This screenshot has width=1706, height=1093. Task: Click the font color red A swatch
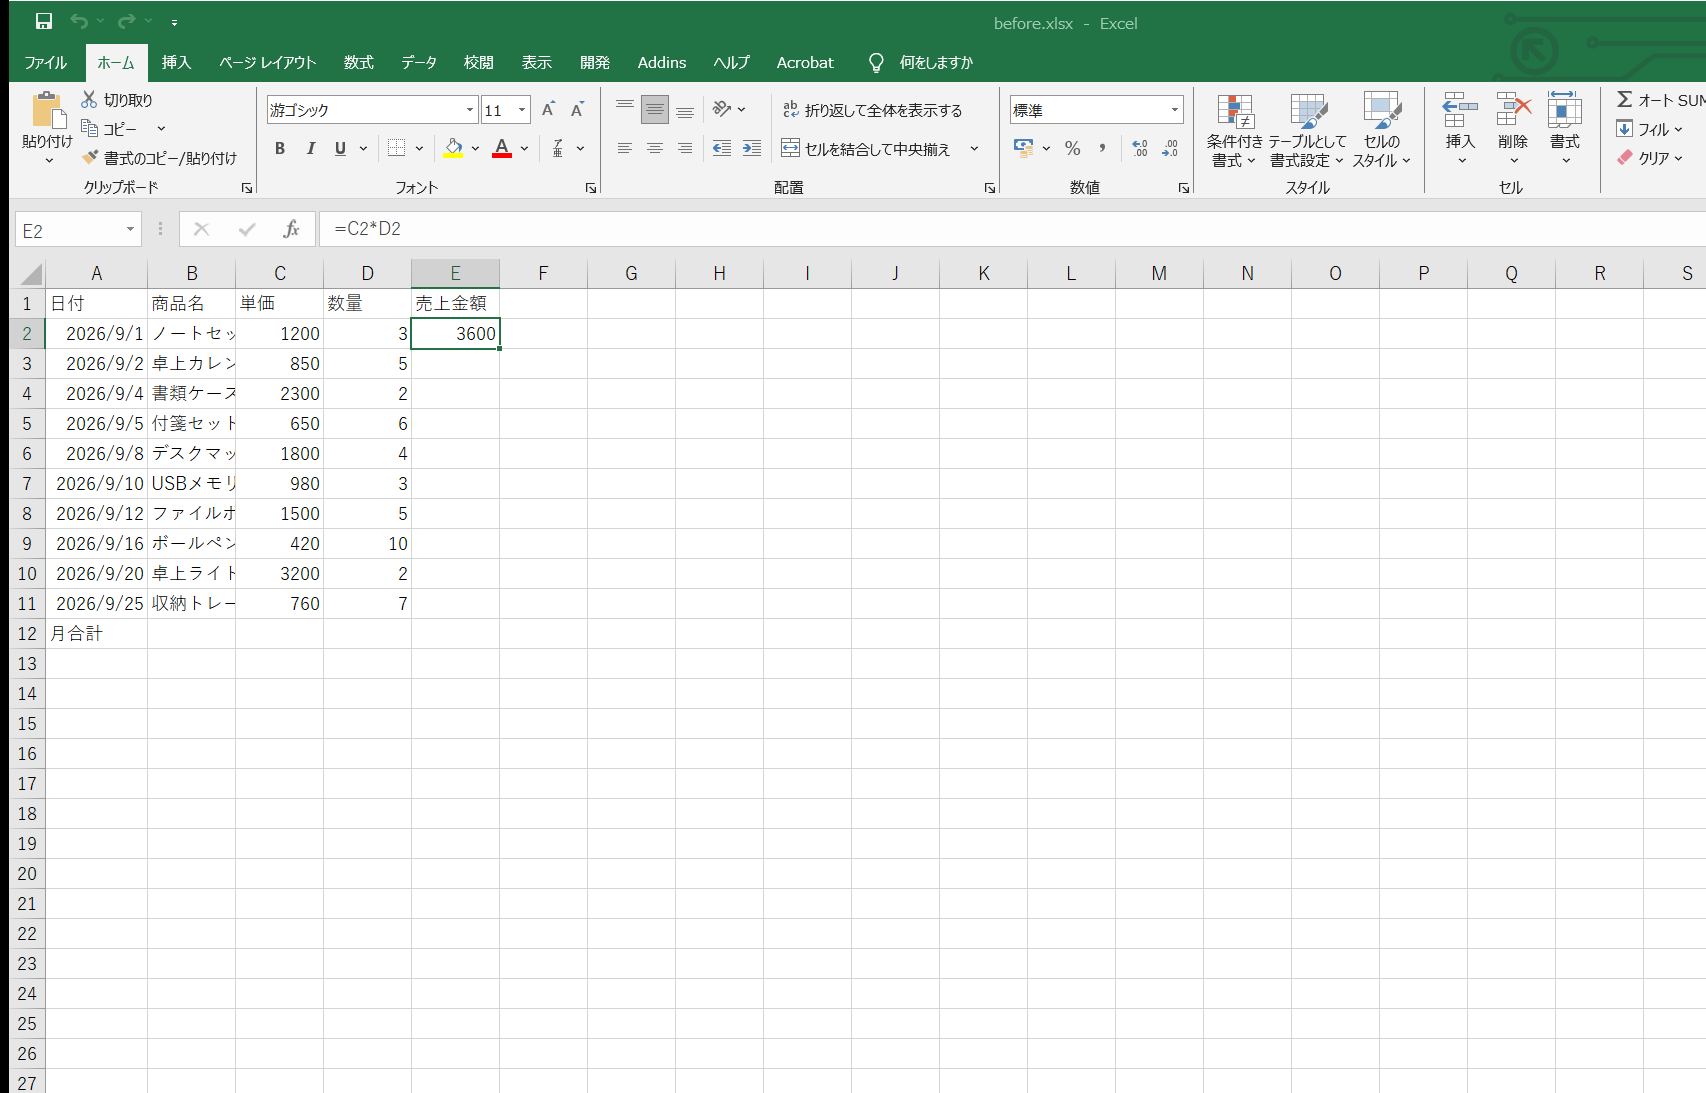click(502, 148)
